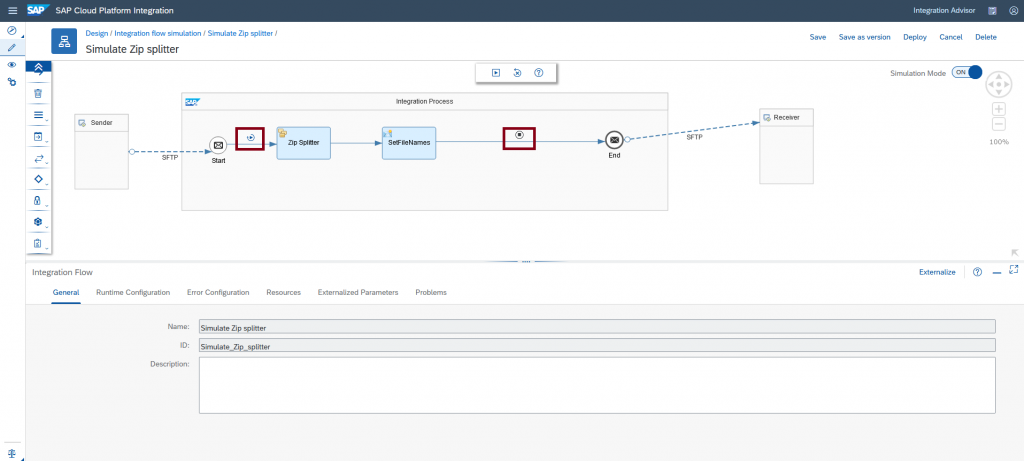Save the integration flow
The image size is (1024, 461).
(x=818, y=37)
